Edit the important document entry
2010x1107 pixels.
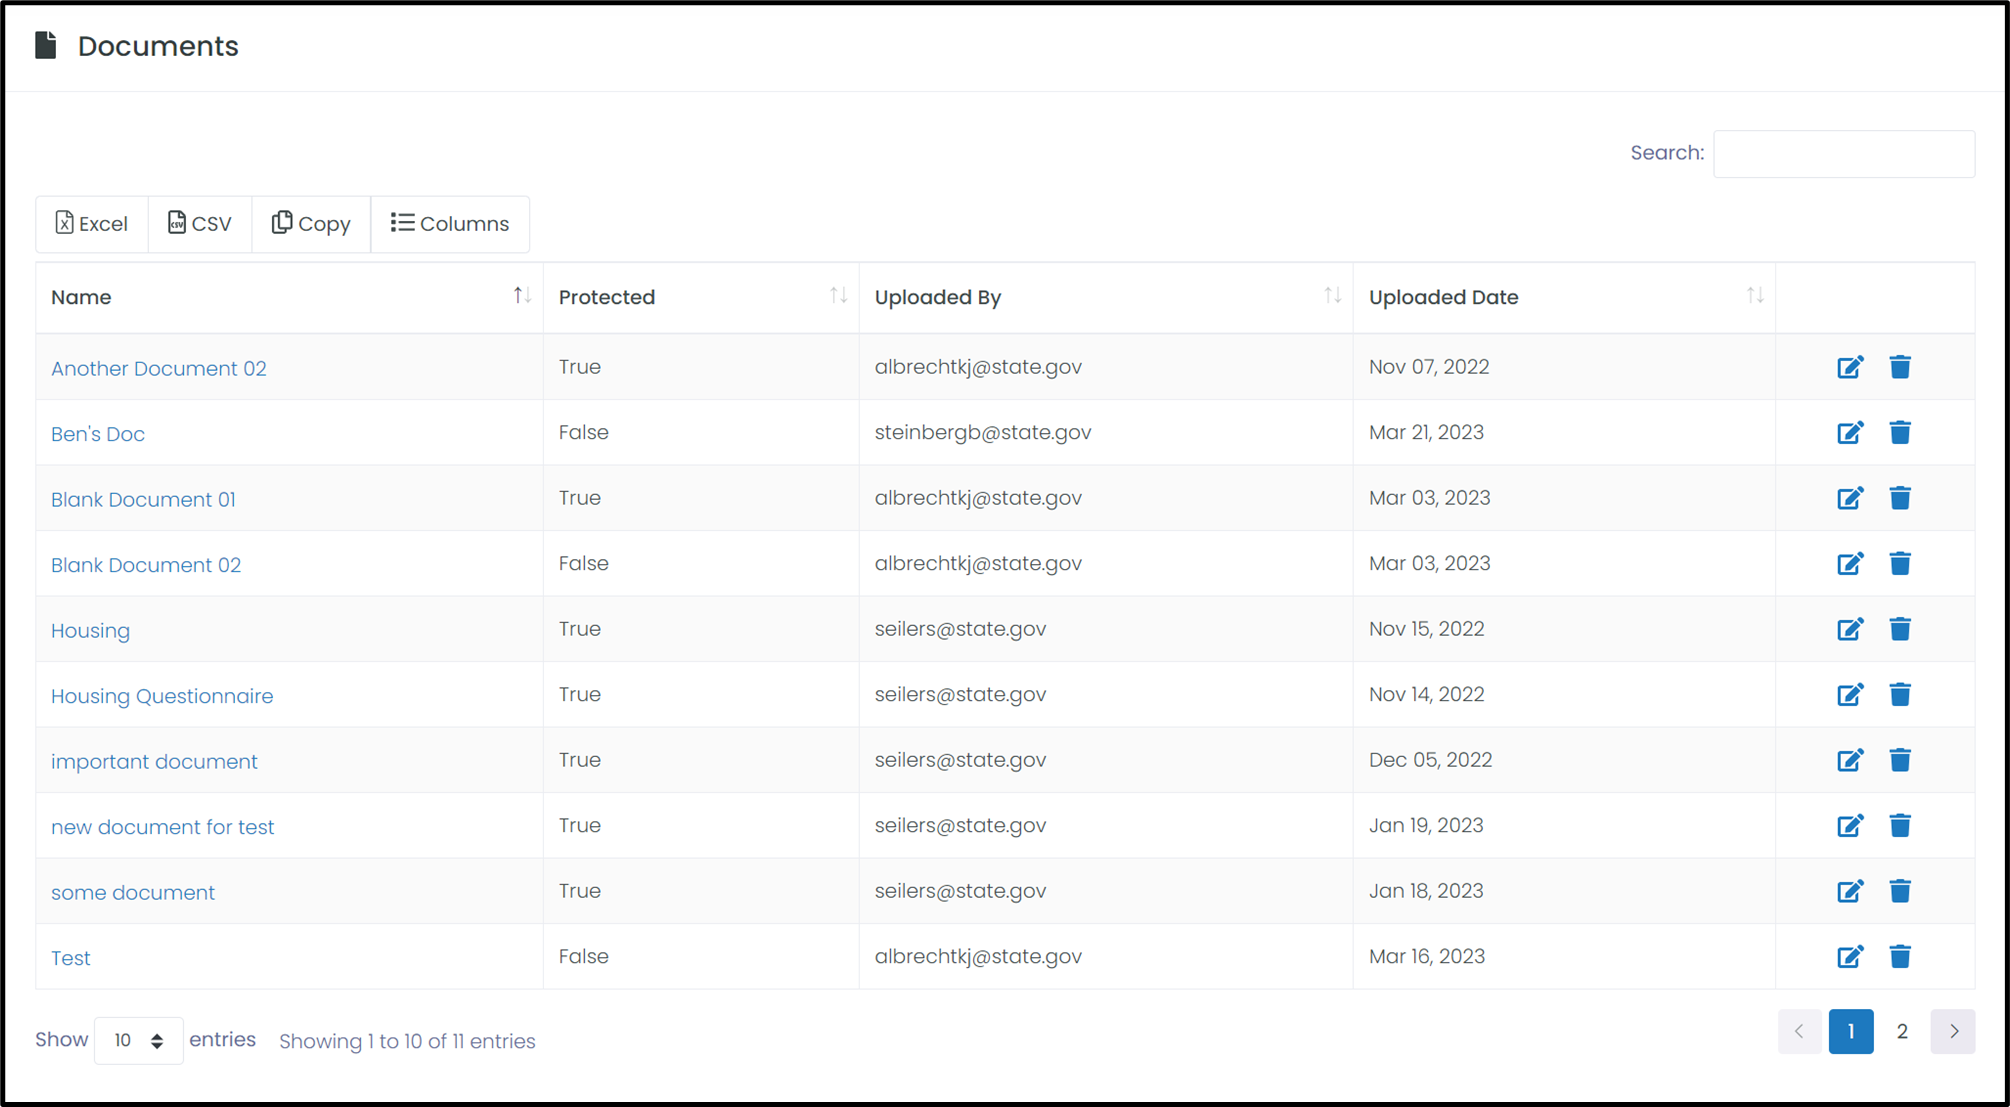pos(1850,760)
